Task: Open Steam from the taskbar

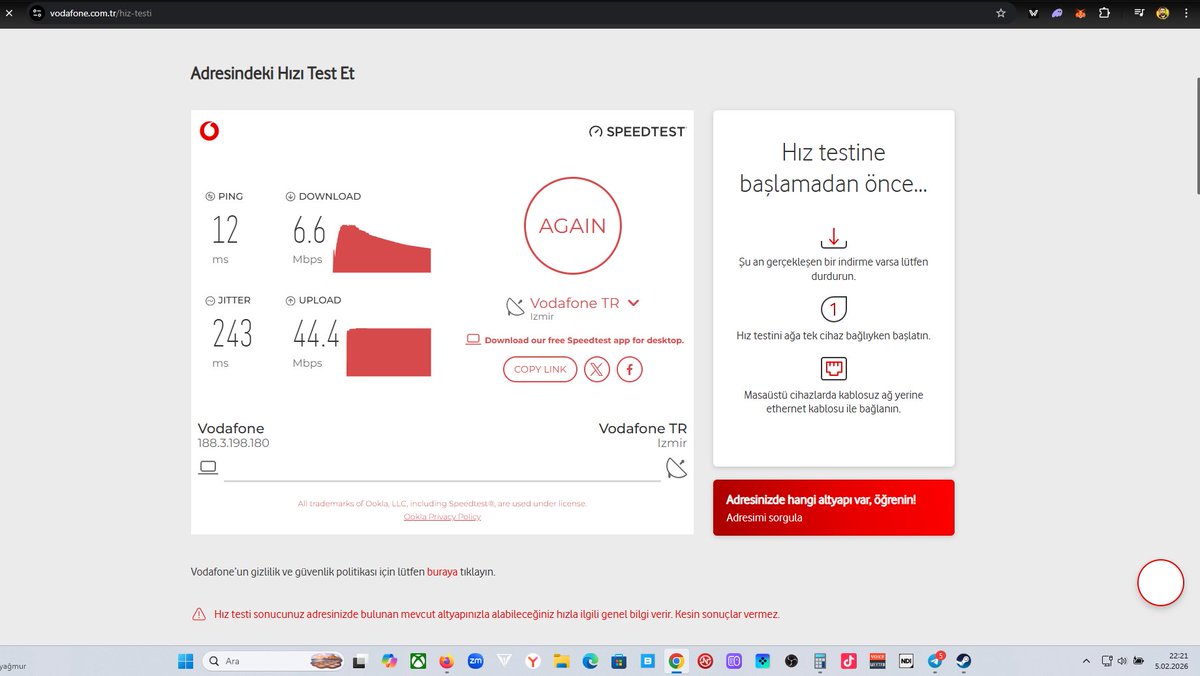Action: click(964, 661)
